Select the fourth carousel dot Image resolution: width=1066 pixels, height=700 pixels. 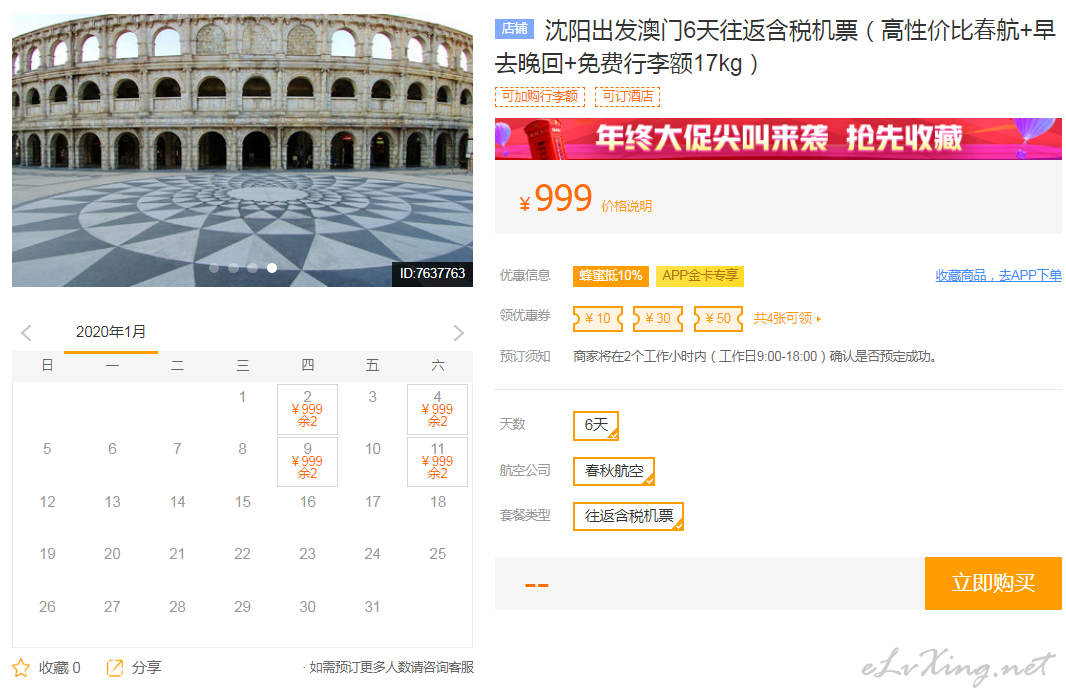tap(272, 268)
